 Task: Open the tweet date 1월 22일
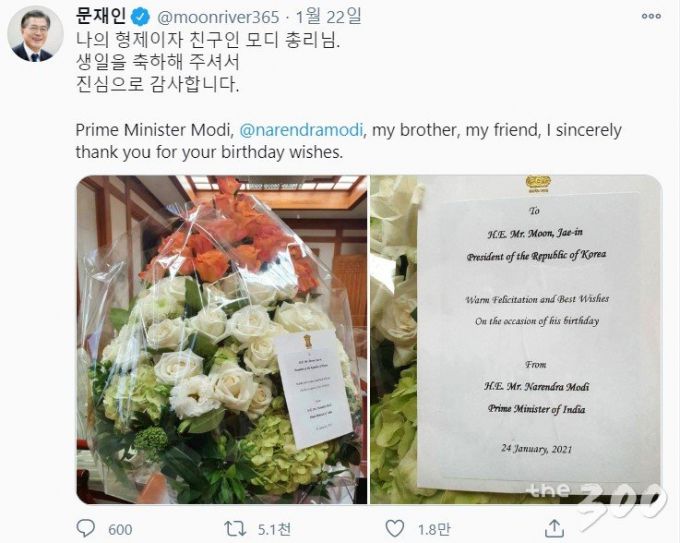coord(328,17)
